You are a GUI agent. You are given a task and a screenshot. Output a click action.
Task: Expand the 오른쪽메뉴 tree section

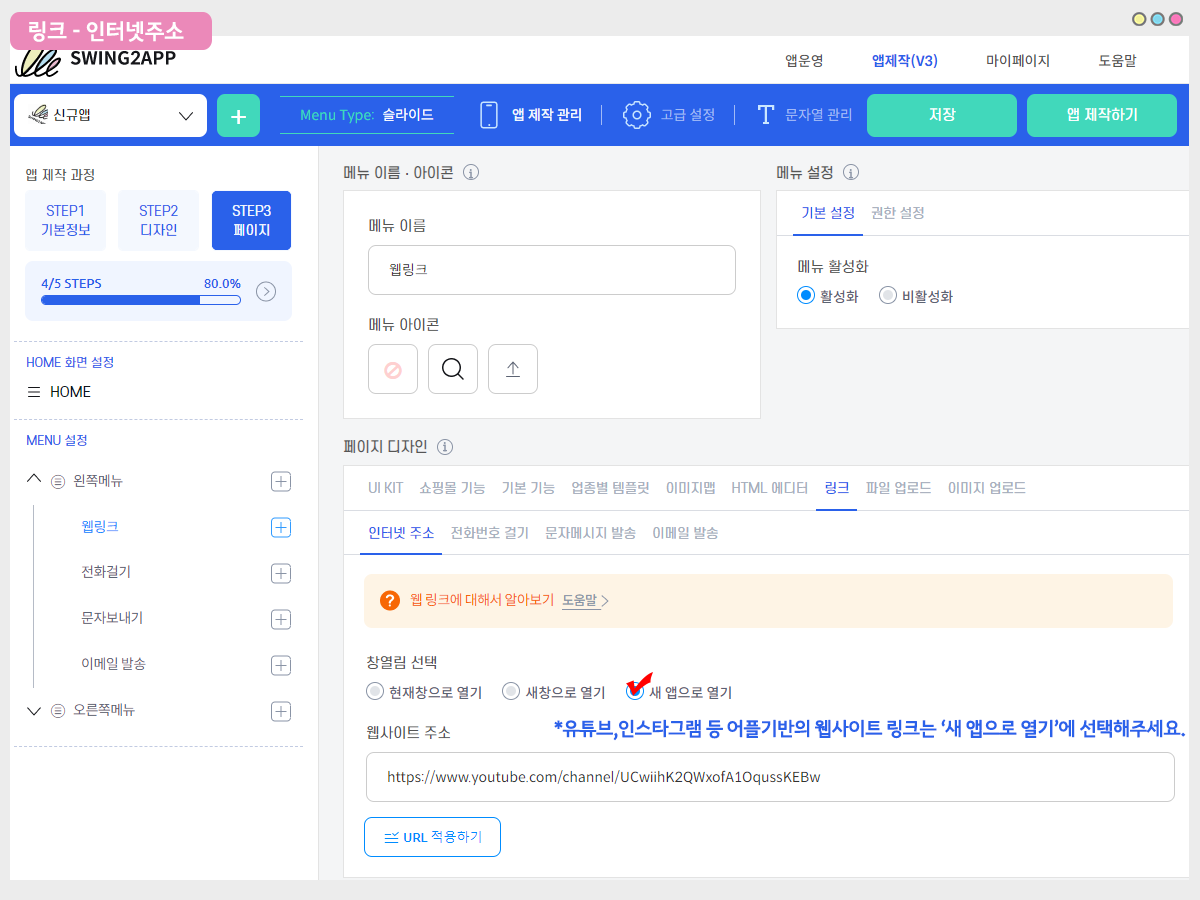tap(34, 711)
